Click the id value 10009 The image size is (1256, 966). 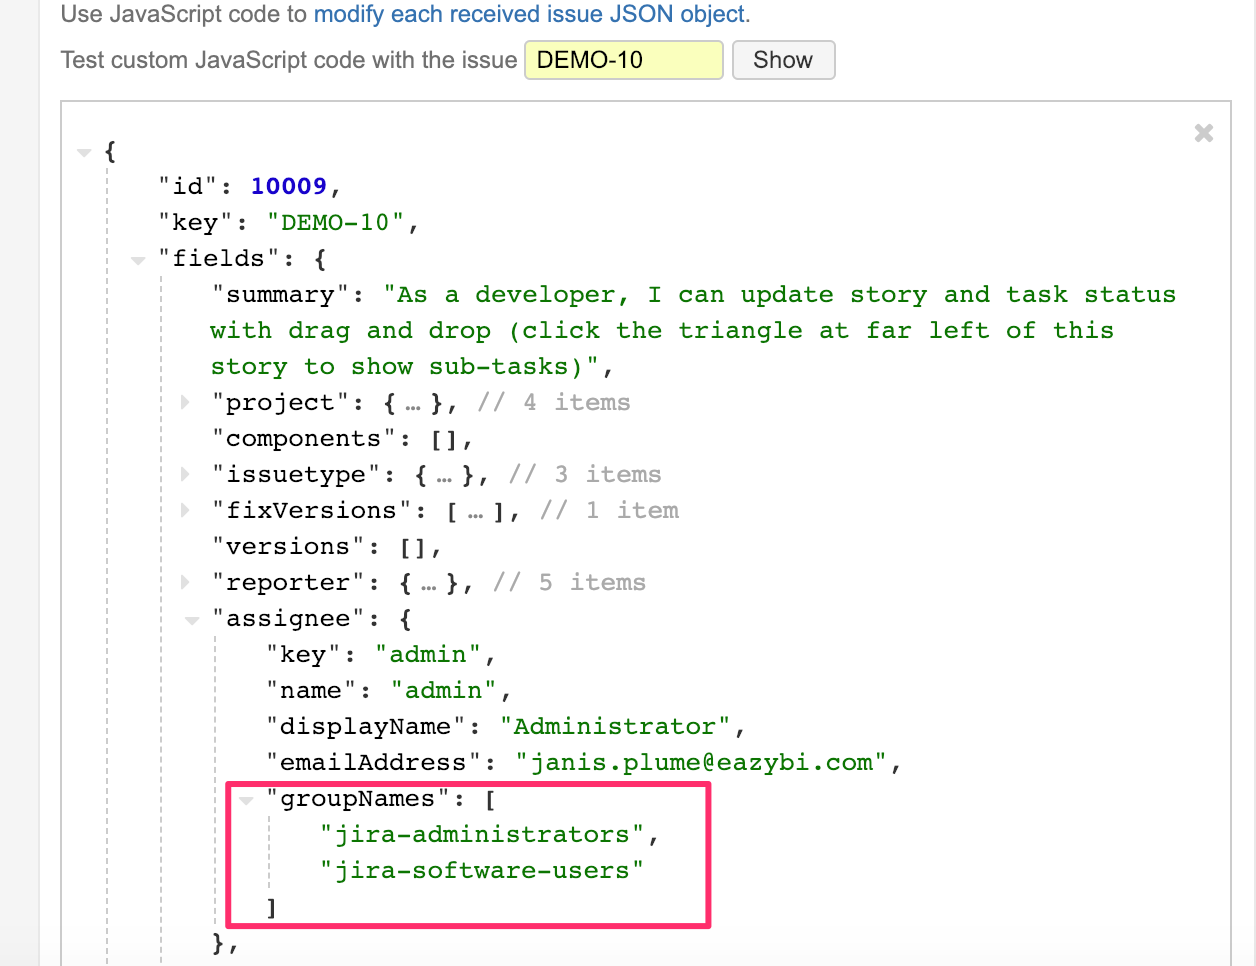(288, 186)
